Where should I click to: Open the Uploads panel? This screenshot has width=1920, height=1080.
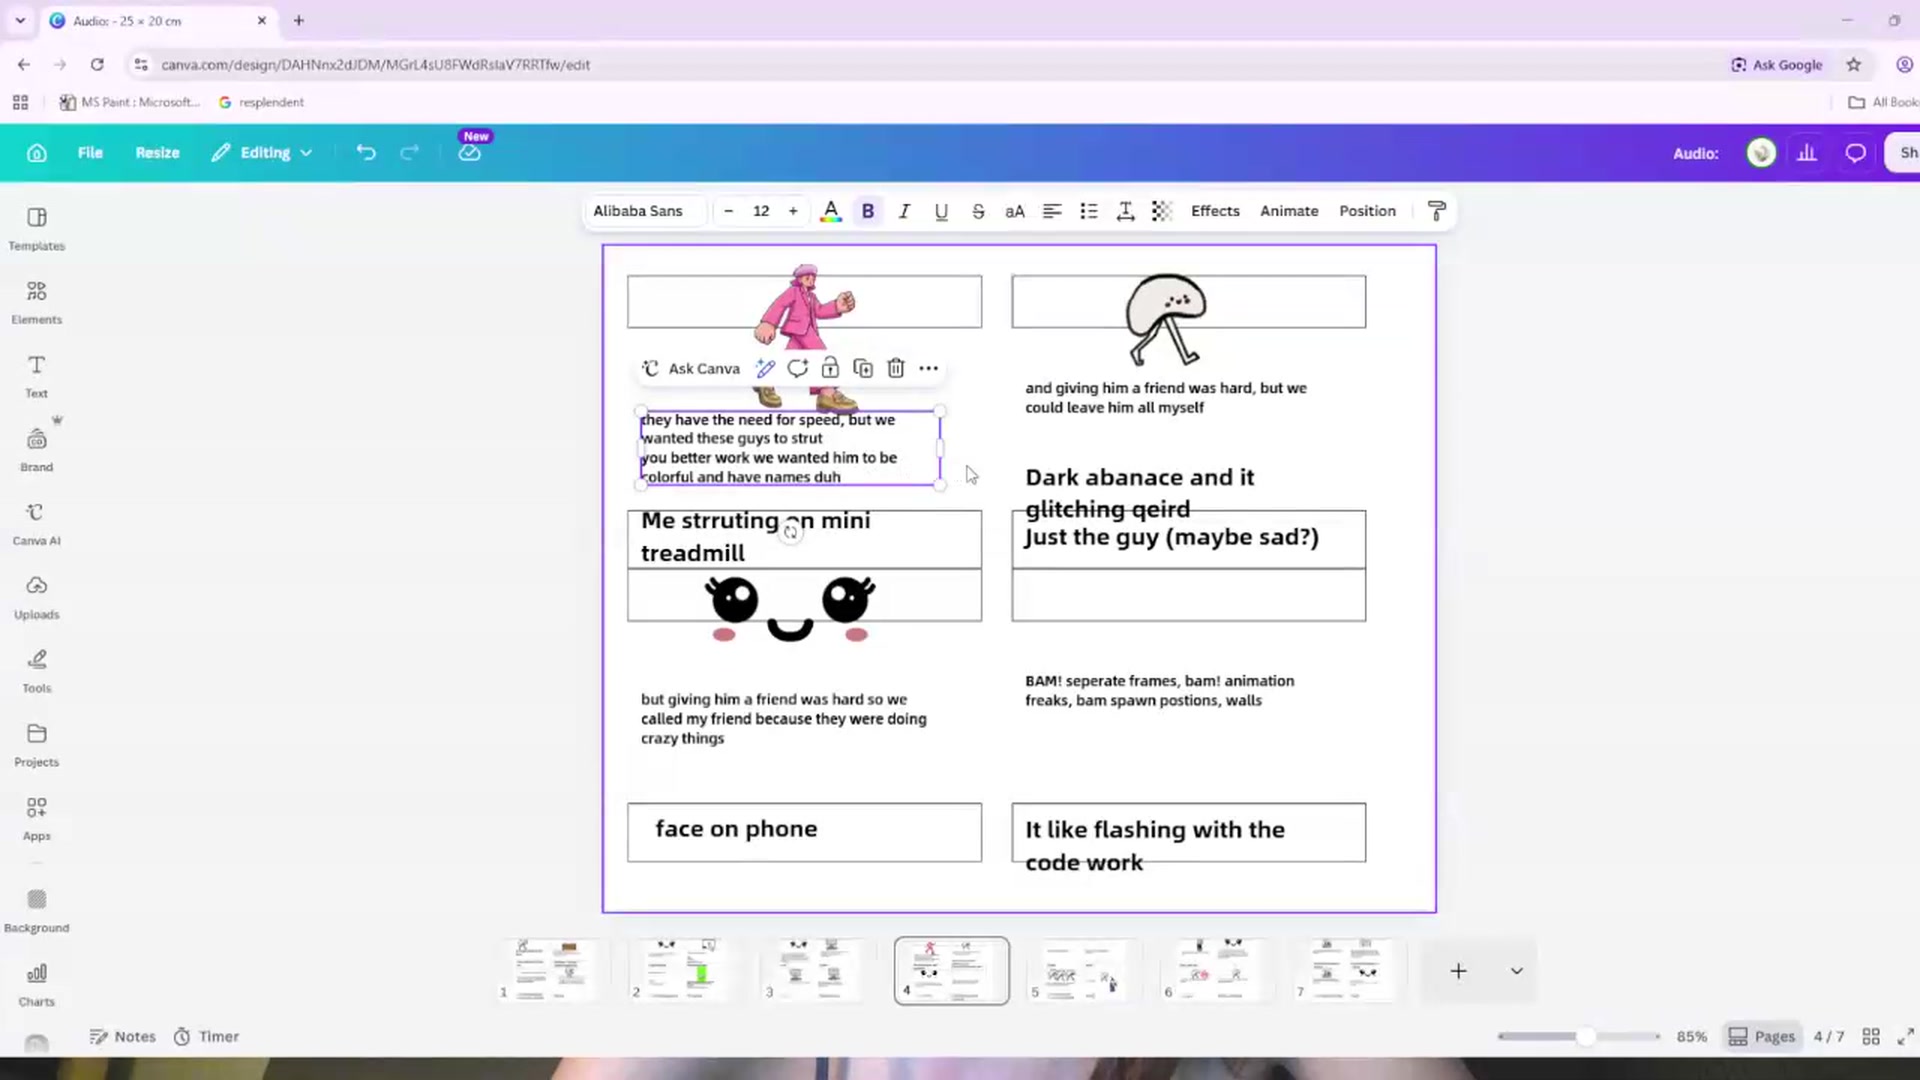point(37,598)
